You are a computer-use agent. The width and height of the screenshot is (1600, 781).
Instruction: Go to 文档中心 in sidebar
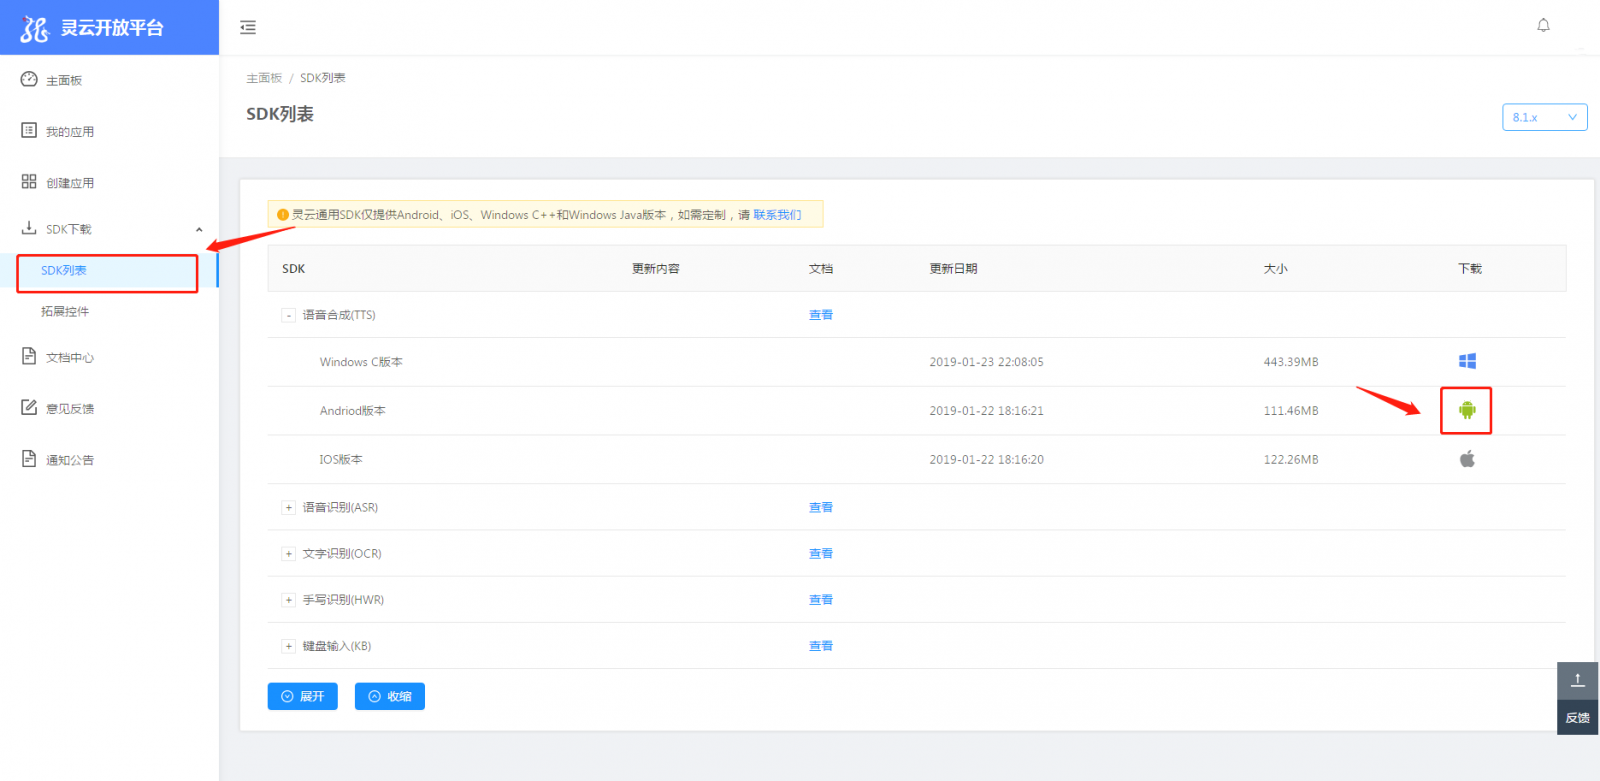pos(69,357)
